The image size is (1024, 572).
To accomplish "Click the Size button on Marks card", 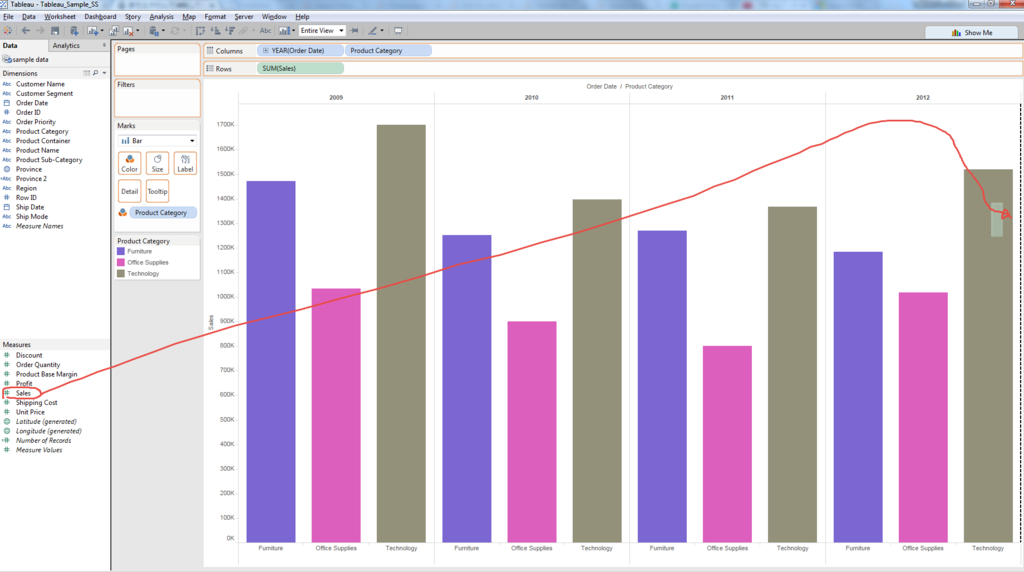I will pyautogui.click(x=157, y=163).
